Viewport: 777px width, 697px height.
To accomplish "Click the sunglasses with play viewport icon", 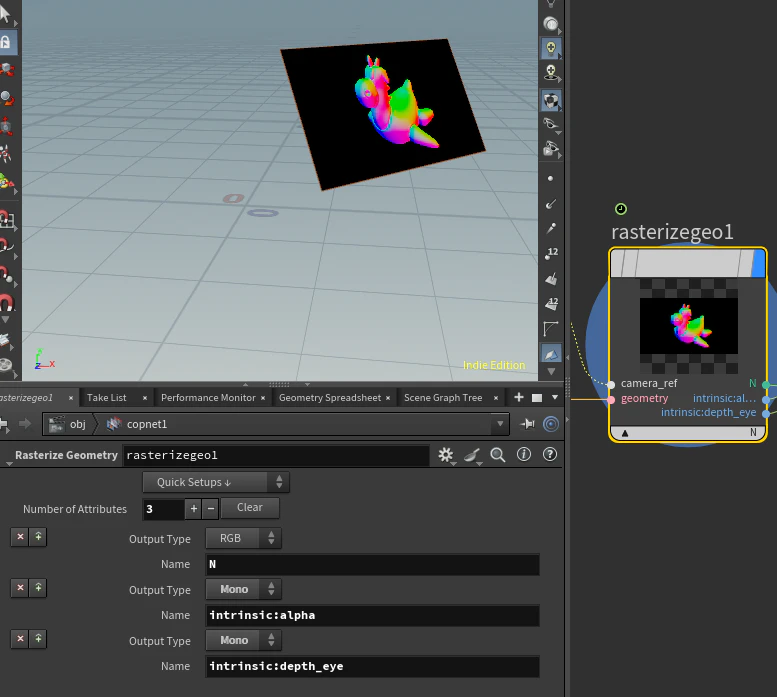I will pyautogui.click(x=551, y=148).
